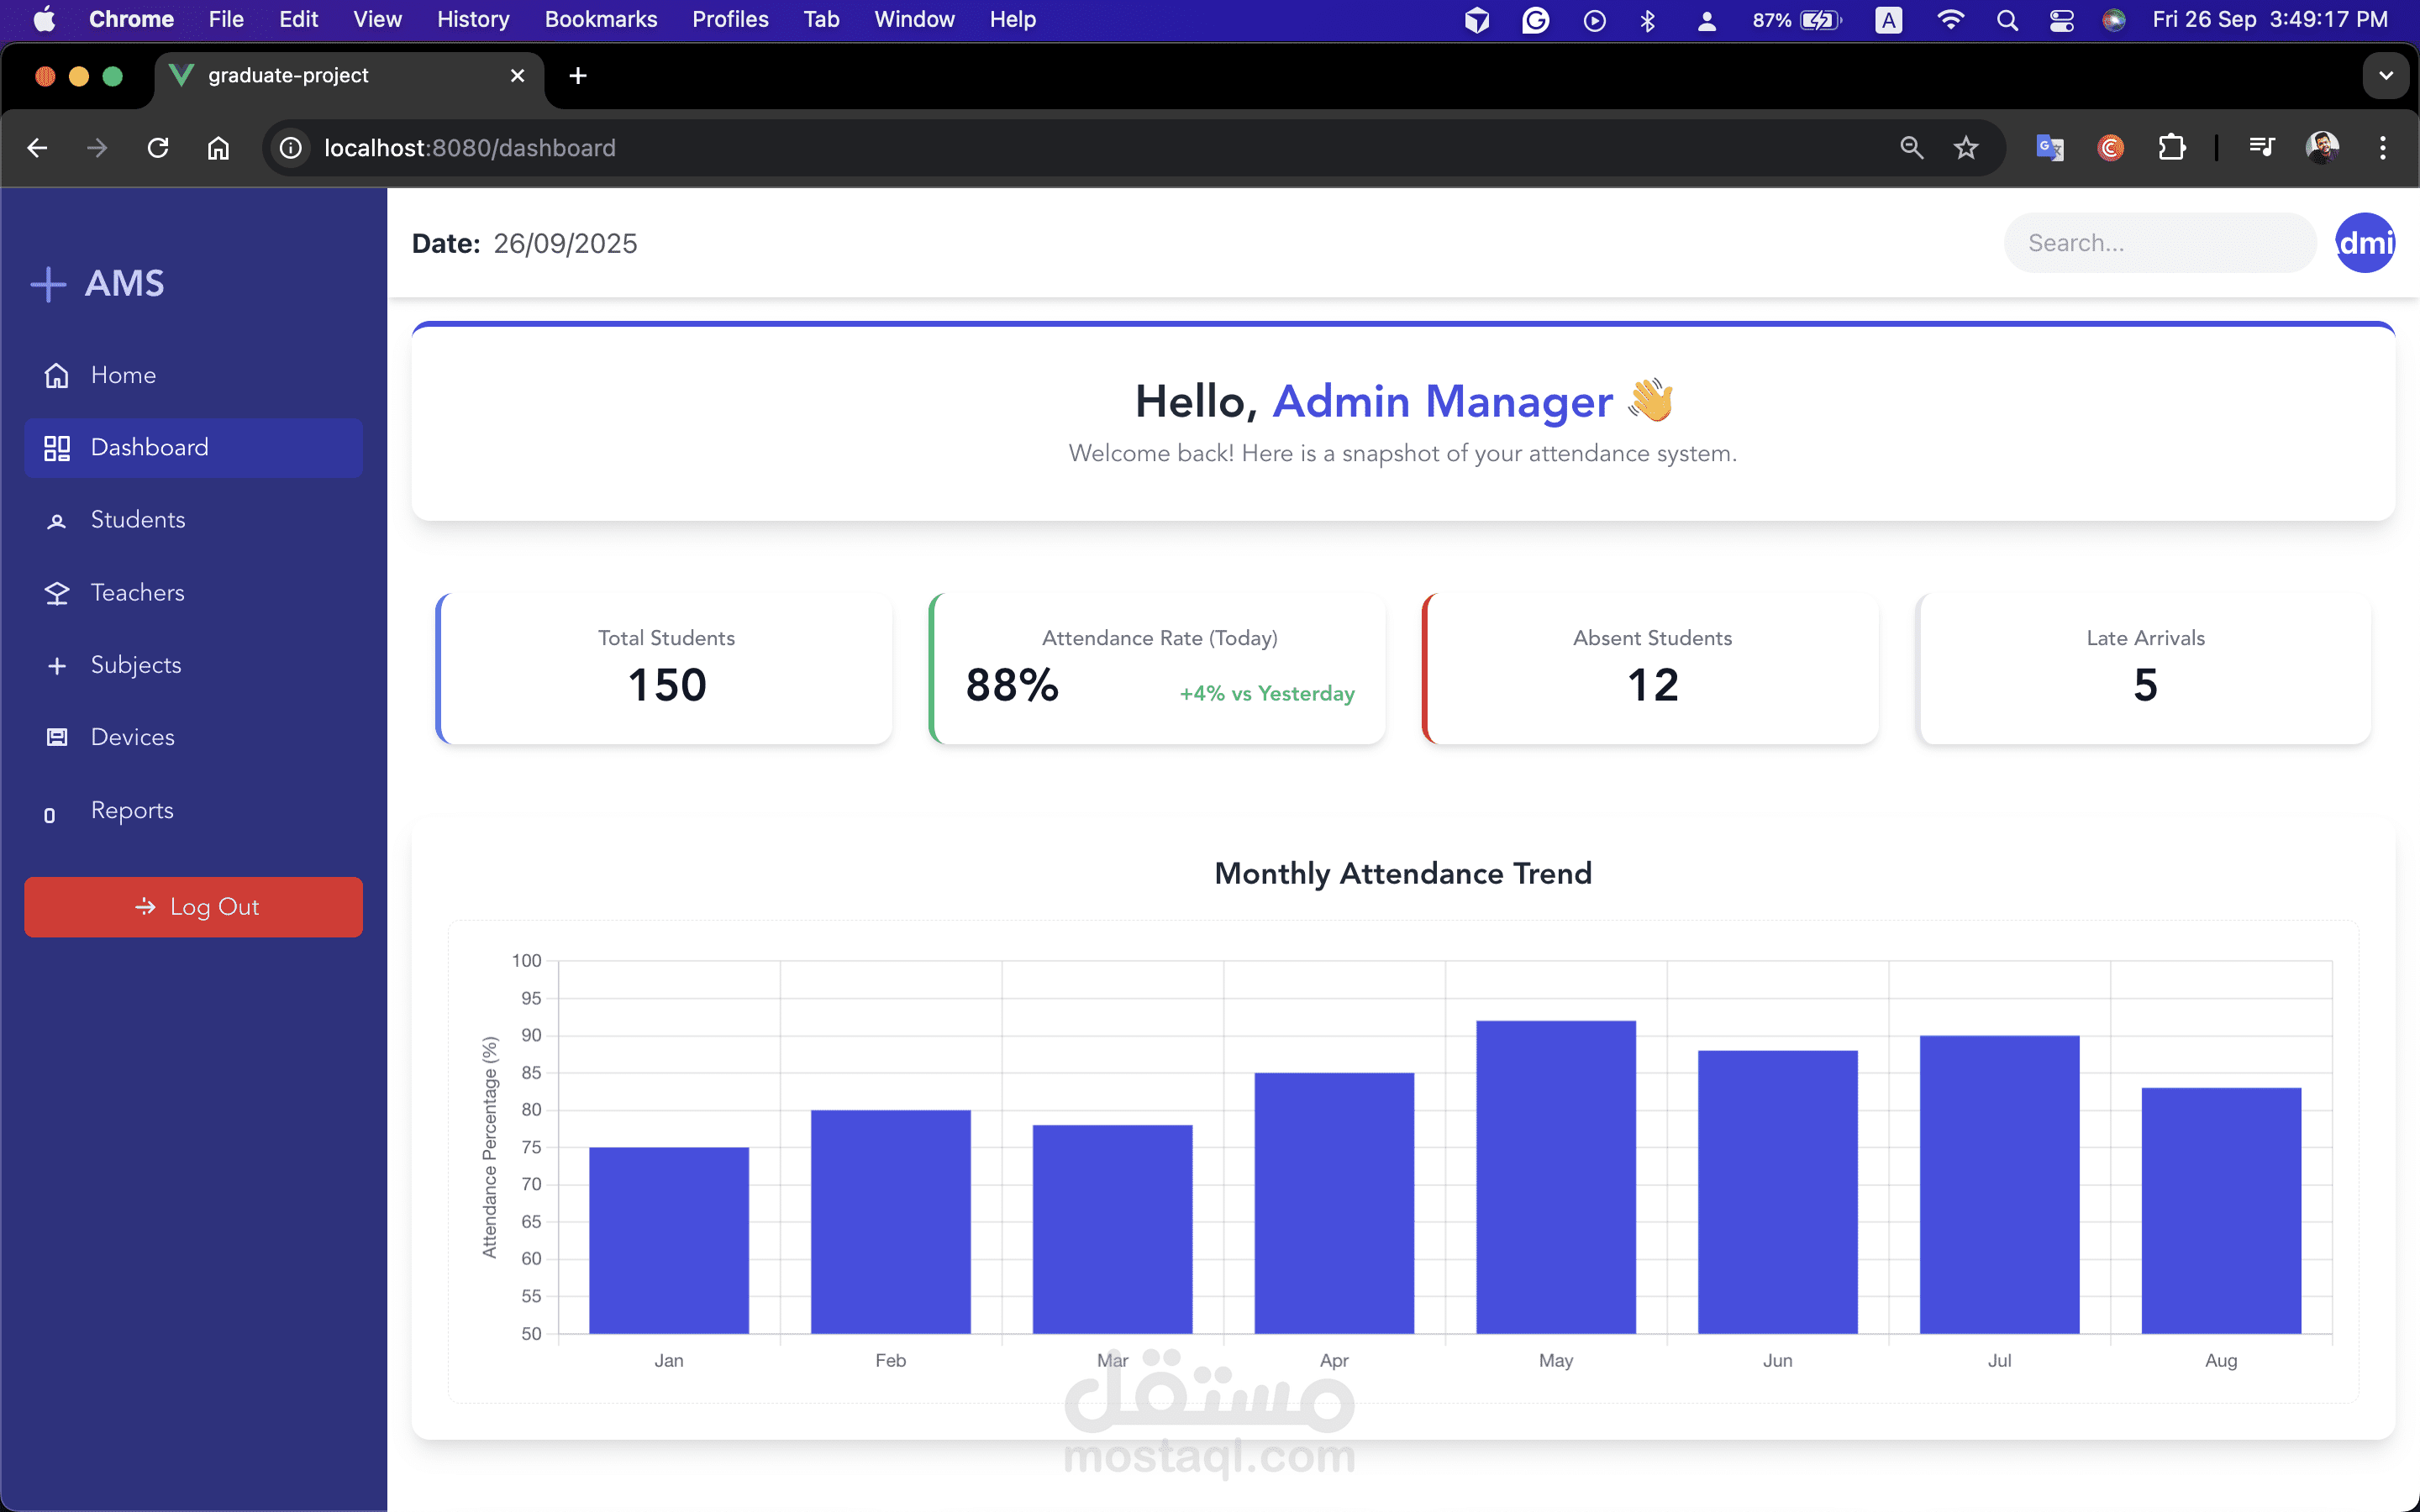The width and height of the screenshot is (2420, 1512).
Task: Open Students page from the sidebar
Action: click(x=193, y=520)
